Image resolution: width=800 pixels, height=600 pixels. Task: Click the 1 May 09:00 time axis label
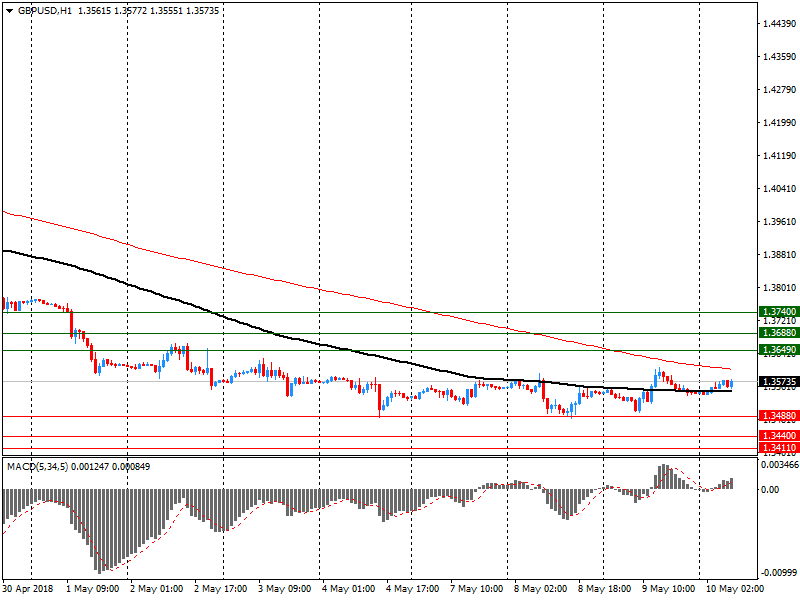[93, 589]
